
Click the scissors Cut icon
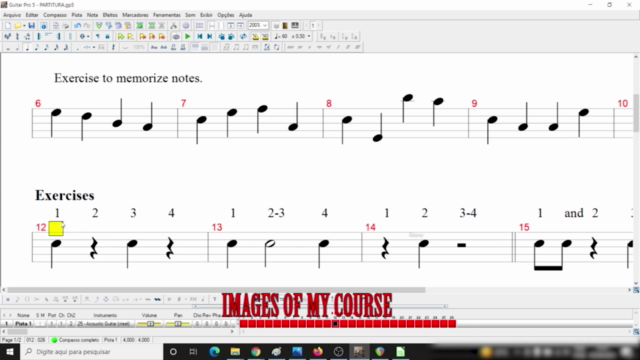tap(173, 25)
